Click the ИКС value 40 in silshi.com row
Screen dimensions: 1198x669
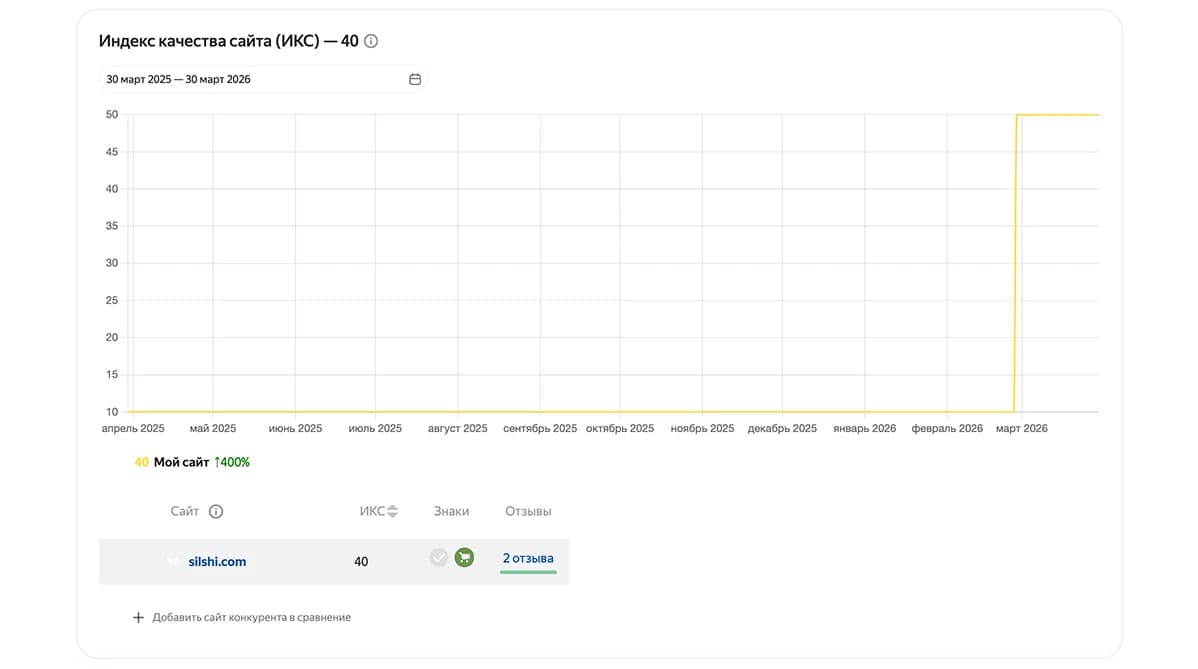pyautogui.click(x=361, y=561)
